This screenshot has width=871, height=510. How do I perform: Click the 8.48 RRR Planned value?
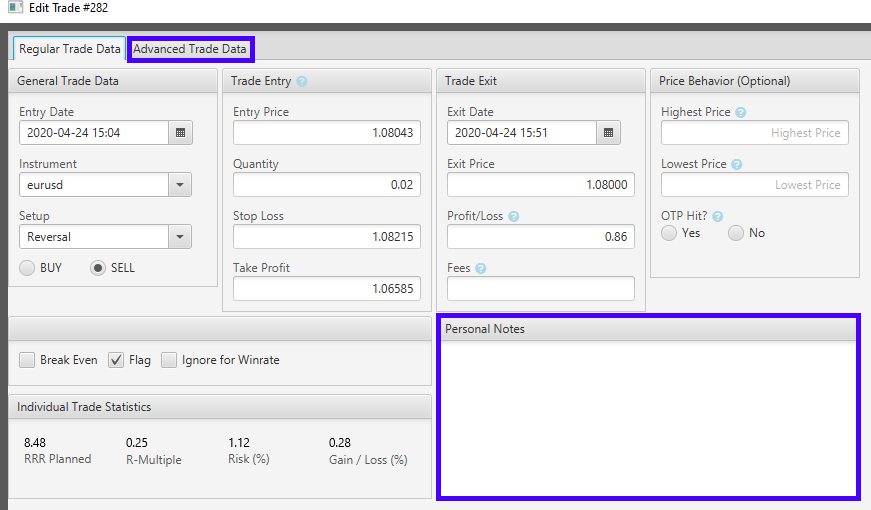click(x=35, y=443)
